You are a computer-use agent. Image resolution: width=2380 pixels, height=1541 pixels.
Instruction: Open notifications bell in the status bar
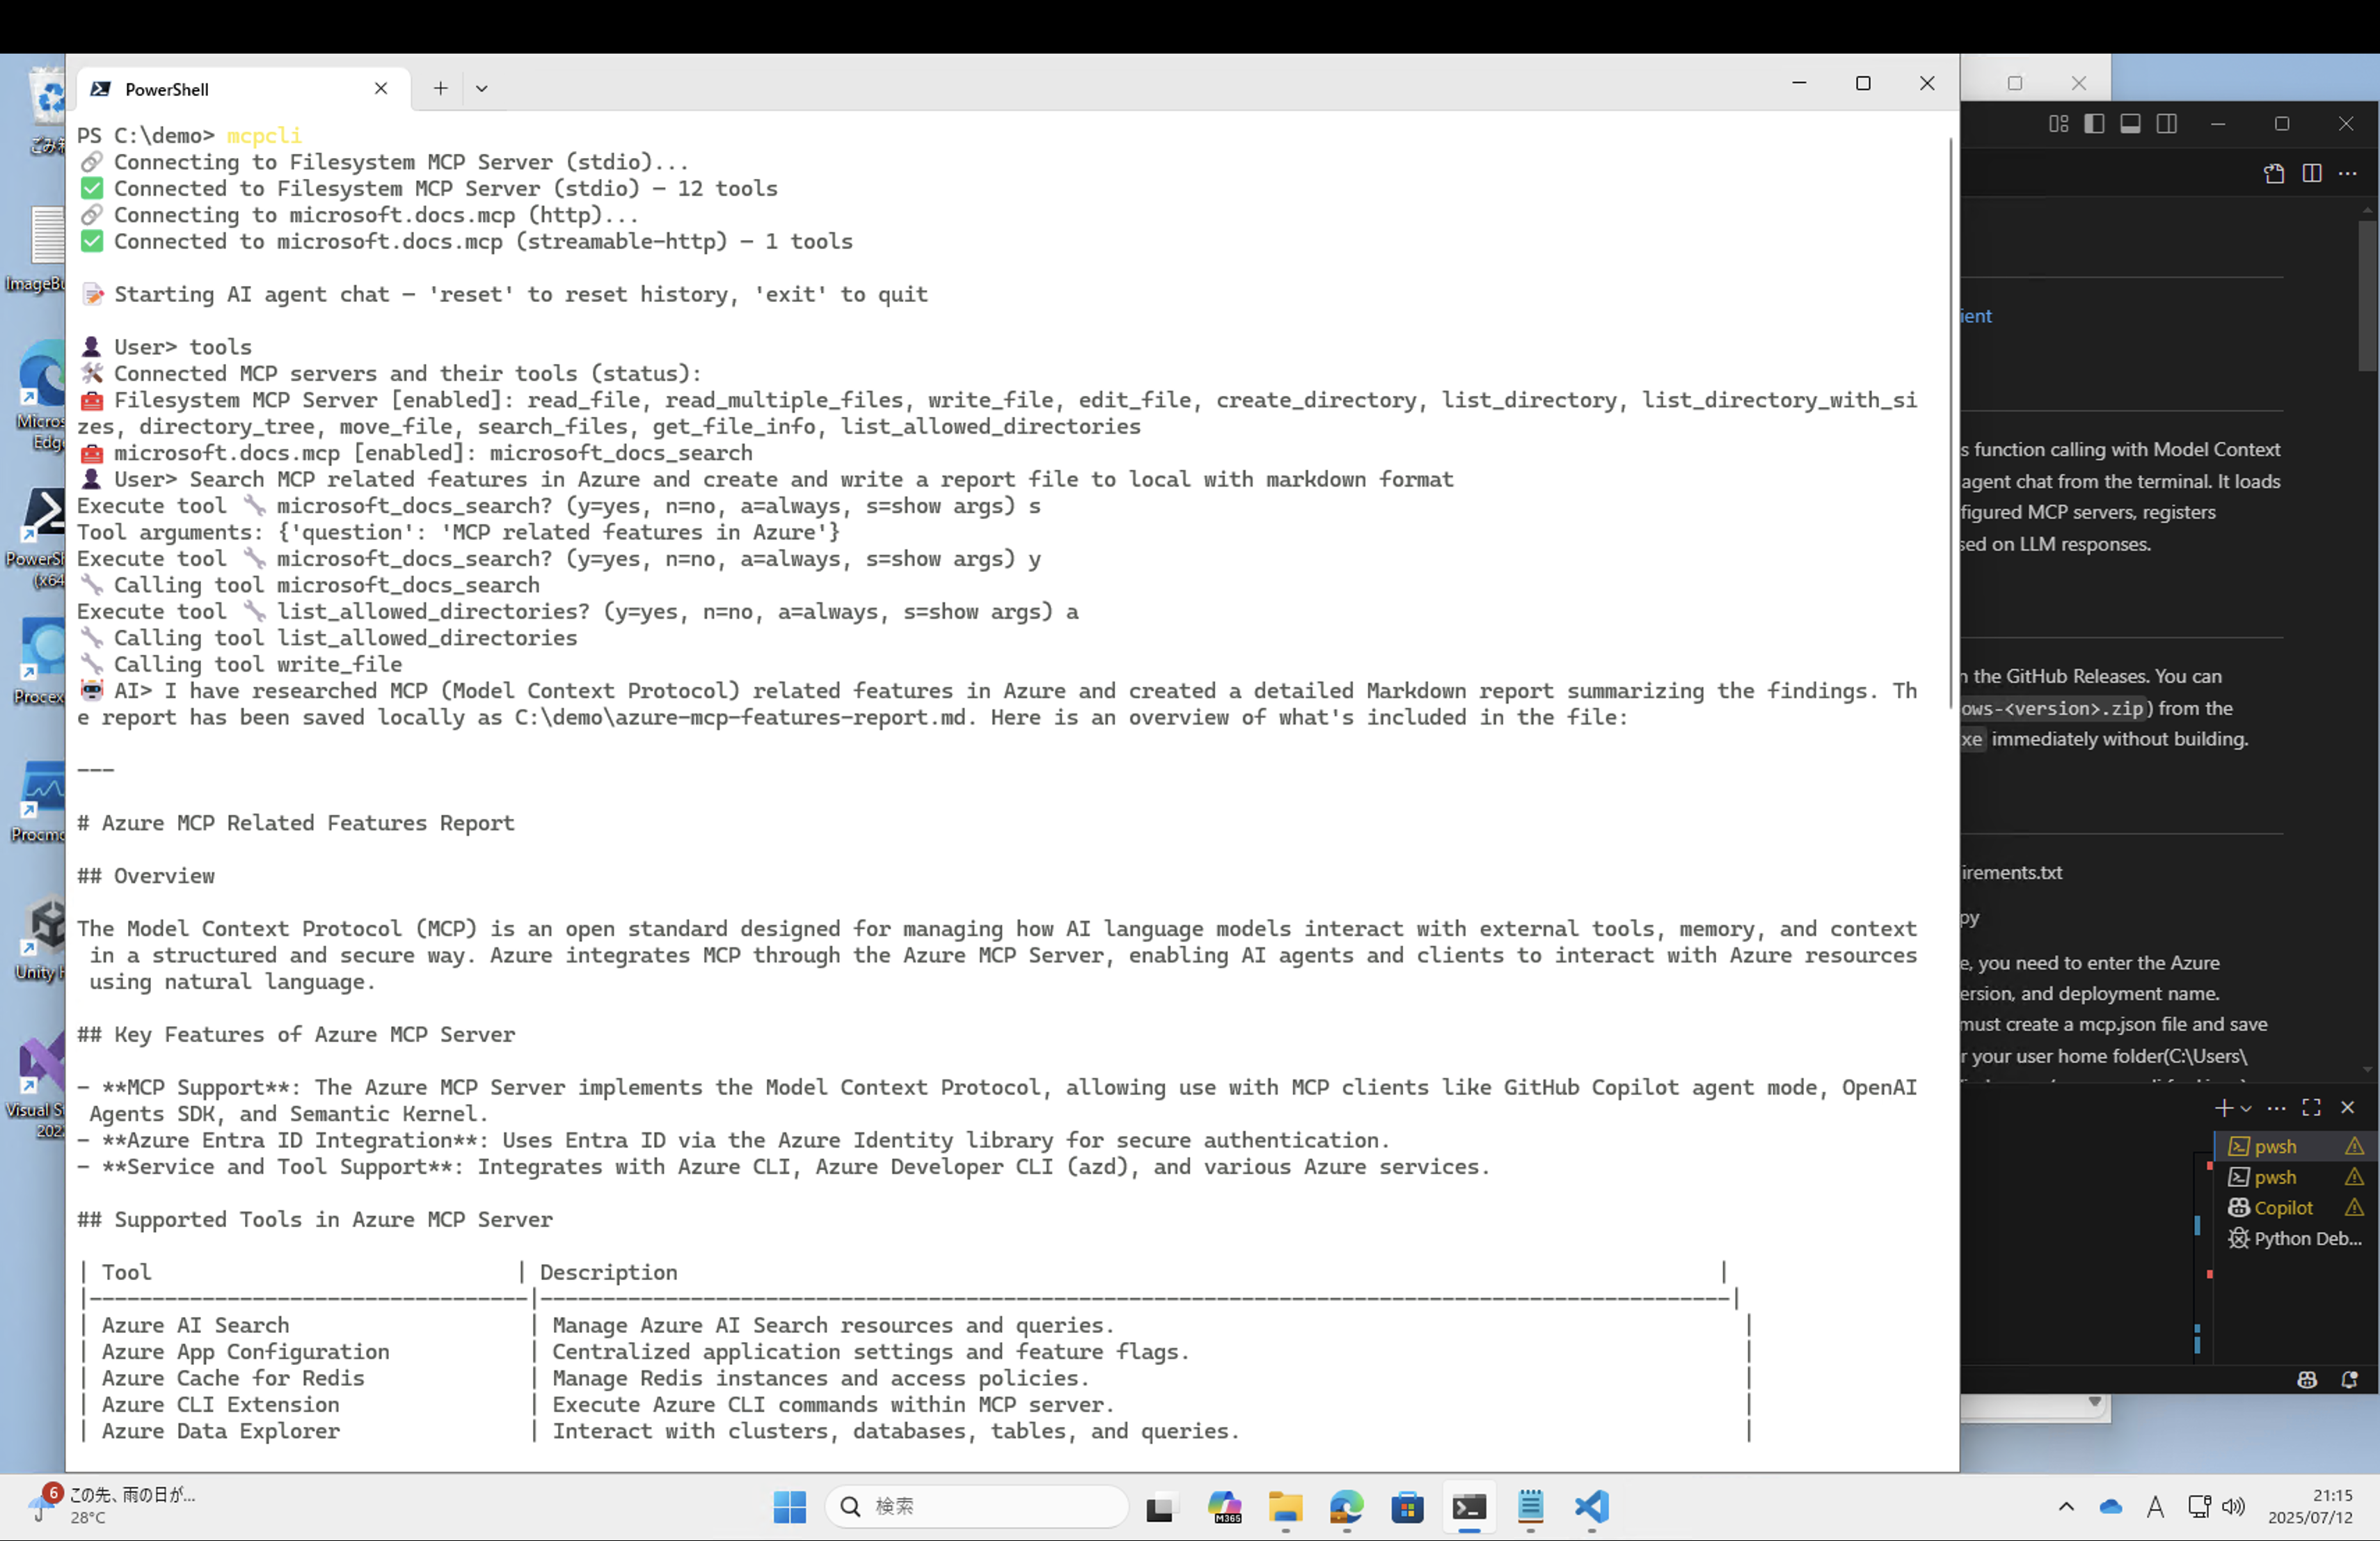point(2349,1380)
